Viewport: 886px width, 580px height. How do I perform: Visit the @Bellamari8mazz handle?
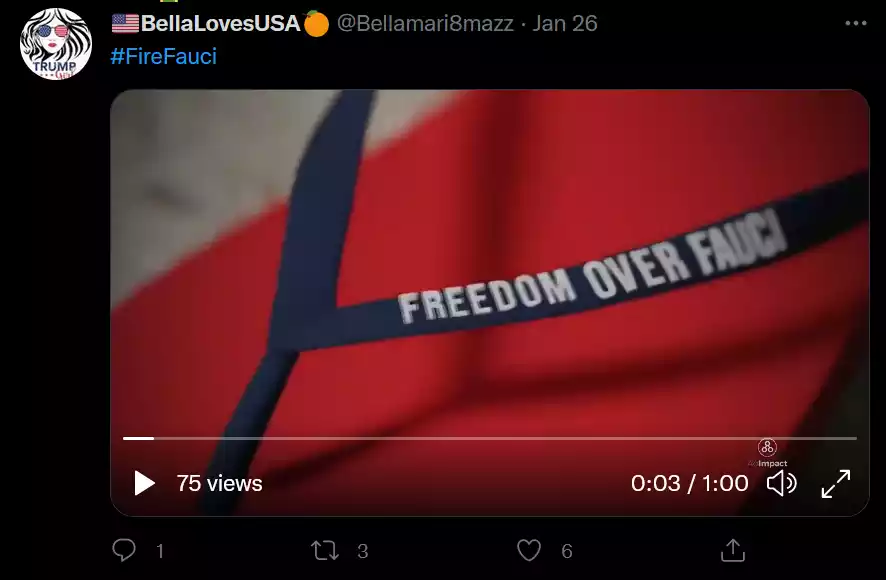click(x=425, y=23)
